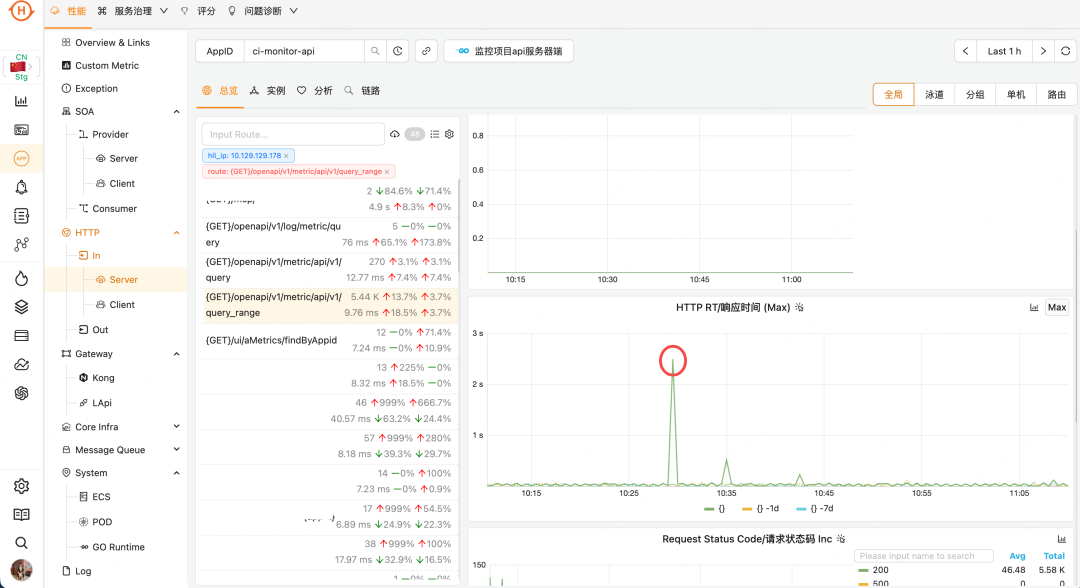Viewport: 1080px width, 588px height.
Task: Click the cloud download icon beside Input Route
Action: pos(395,134)
